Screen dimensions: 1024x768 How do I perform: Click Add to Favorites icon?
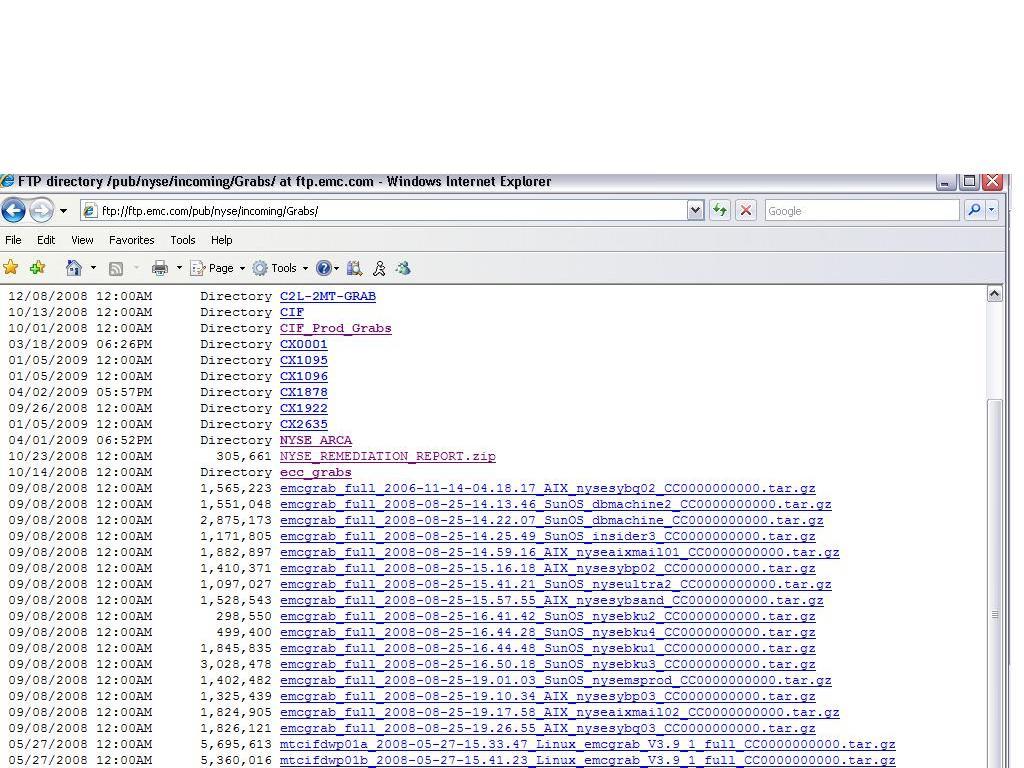[x=37, y=267]
